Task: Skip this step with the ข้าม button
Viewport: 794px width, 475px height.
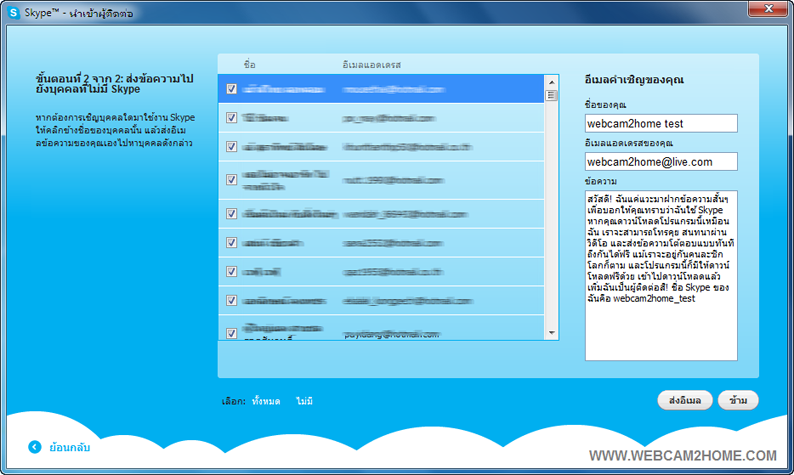Action: click(739, 400)
